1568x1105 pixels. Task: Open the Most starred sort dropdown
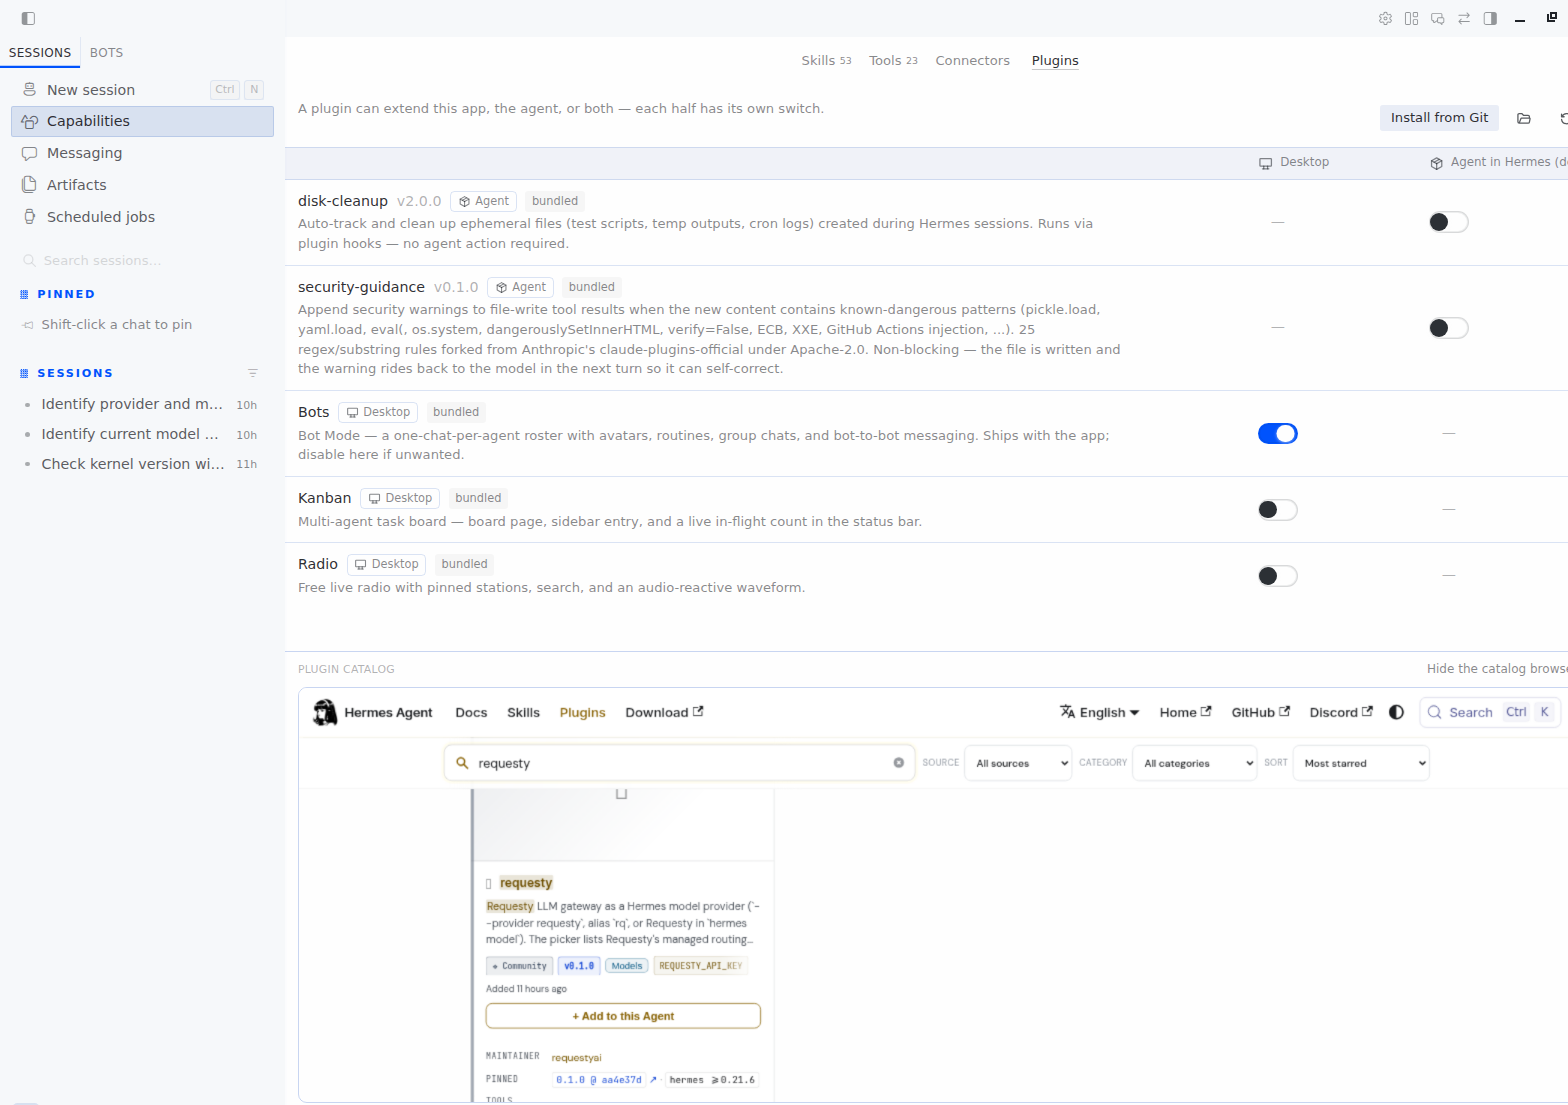click(1361, 763)
